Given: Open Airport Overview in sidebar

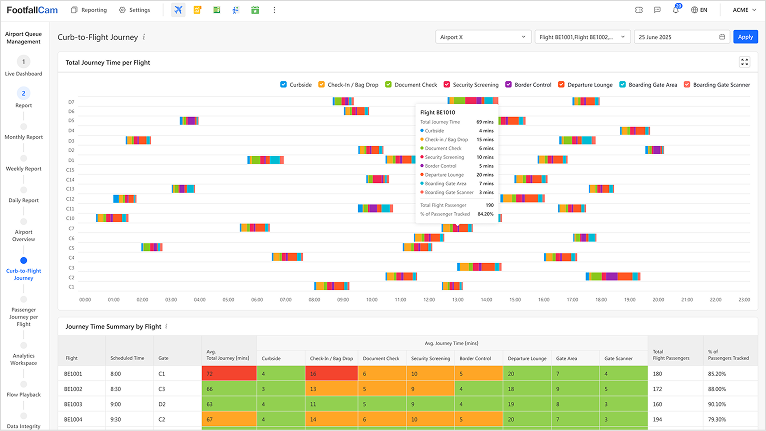Looking at the screenshot, I should [x=23, y=236].
